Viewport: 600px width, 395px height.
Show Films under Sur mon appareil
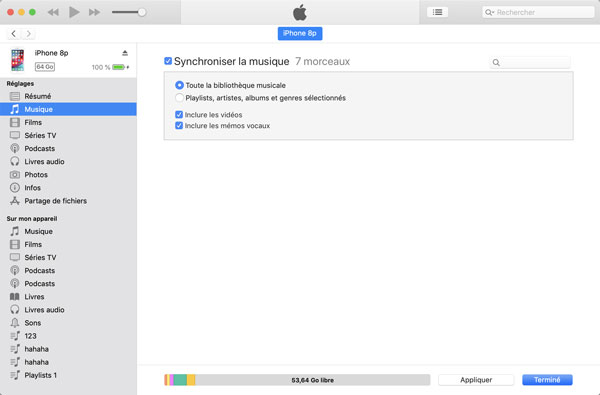pos(68,244)
